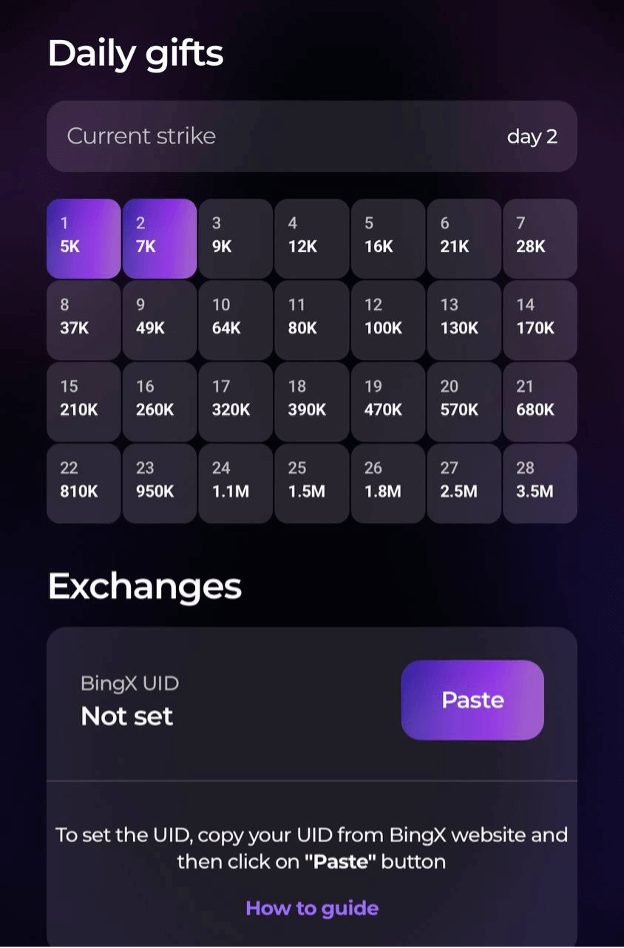Open the How to guide link
This screenshot has height=948, width=624.
coord(312,908)
